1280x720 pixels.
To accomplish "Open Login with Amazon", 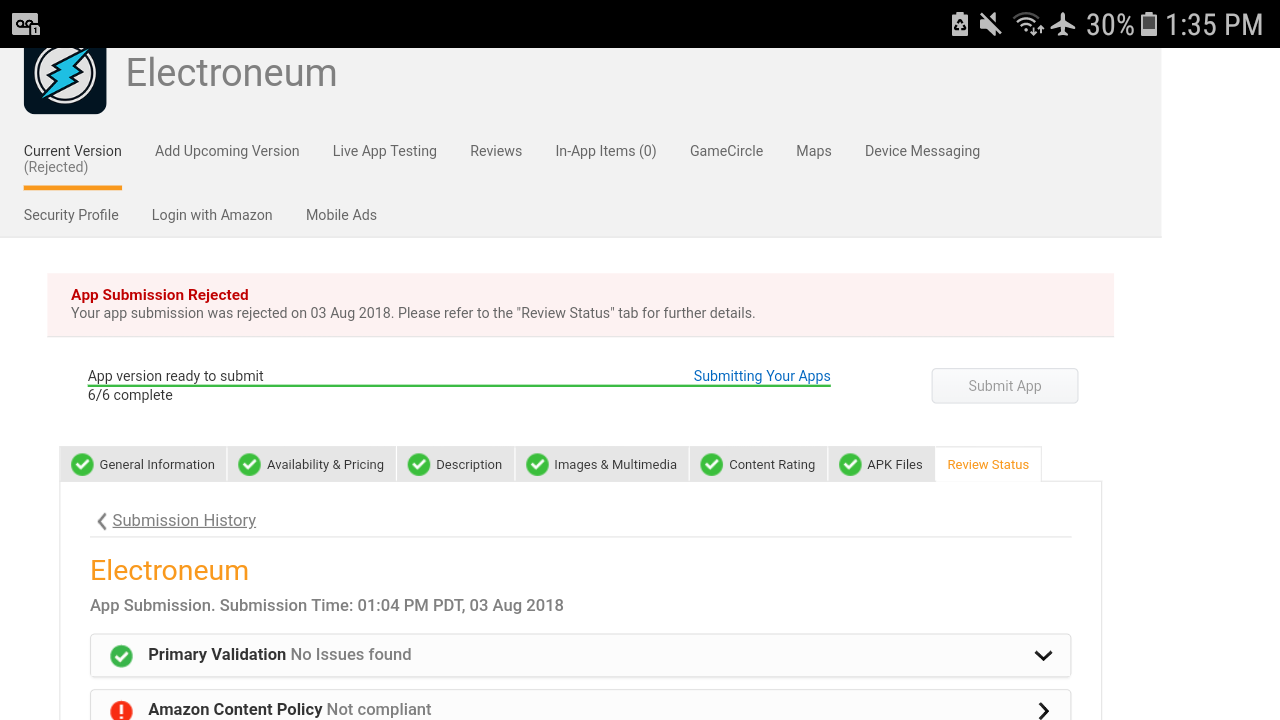I will click(212, 215).
